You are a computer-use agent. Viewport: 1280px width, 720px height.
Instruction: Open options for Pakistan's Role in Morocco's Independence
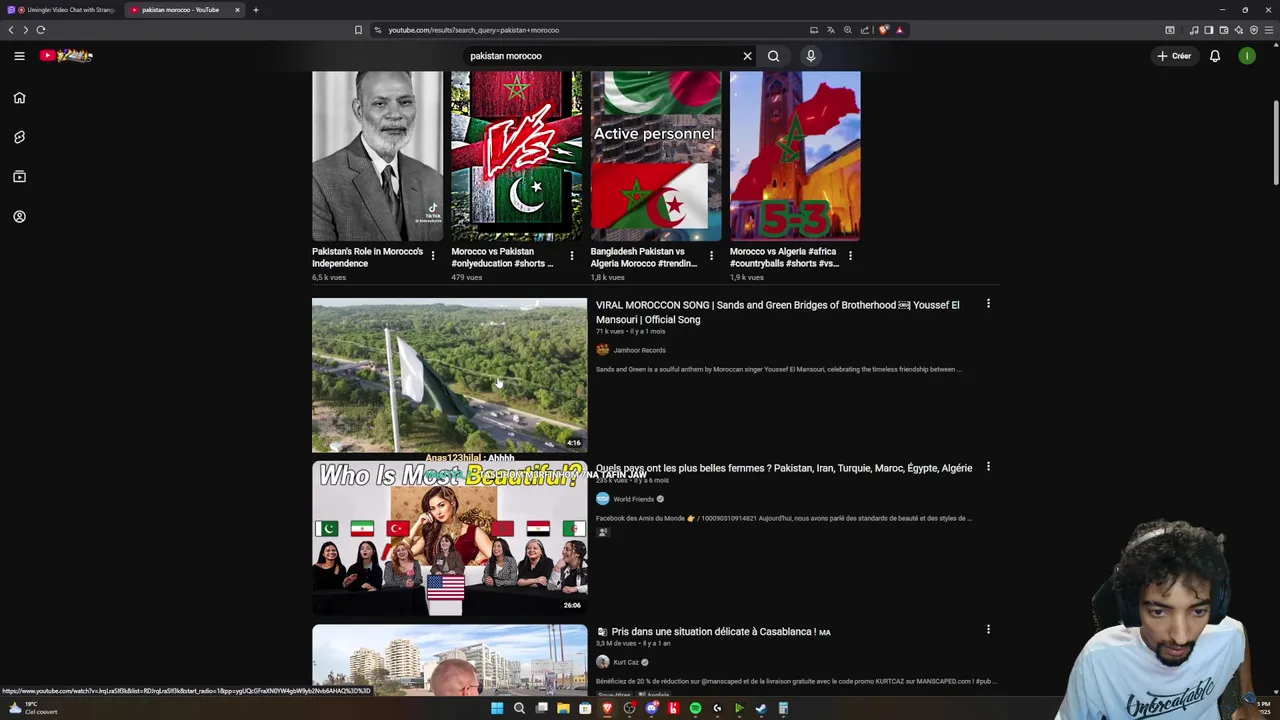[x=432, y=256]
